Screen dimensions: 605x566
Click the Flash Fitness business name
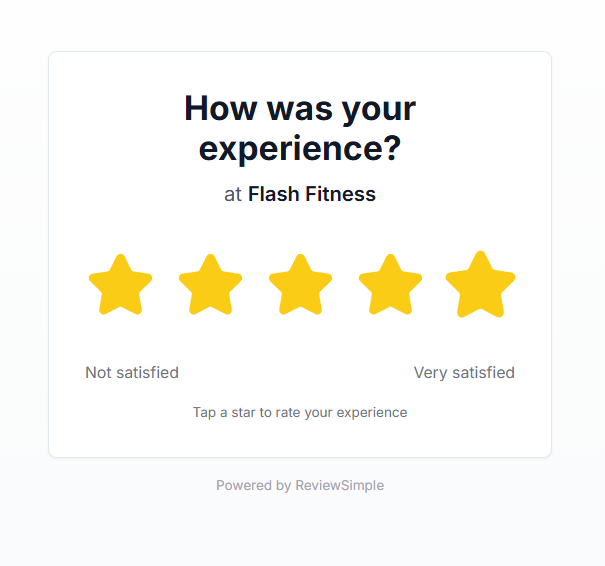click(x=312, y=194)
